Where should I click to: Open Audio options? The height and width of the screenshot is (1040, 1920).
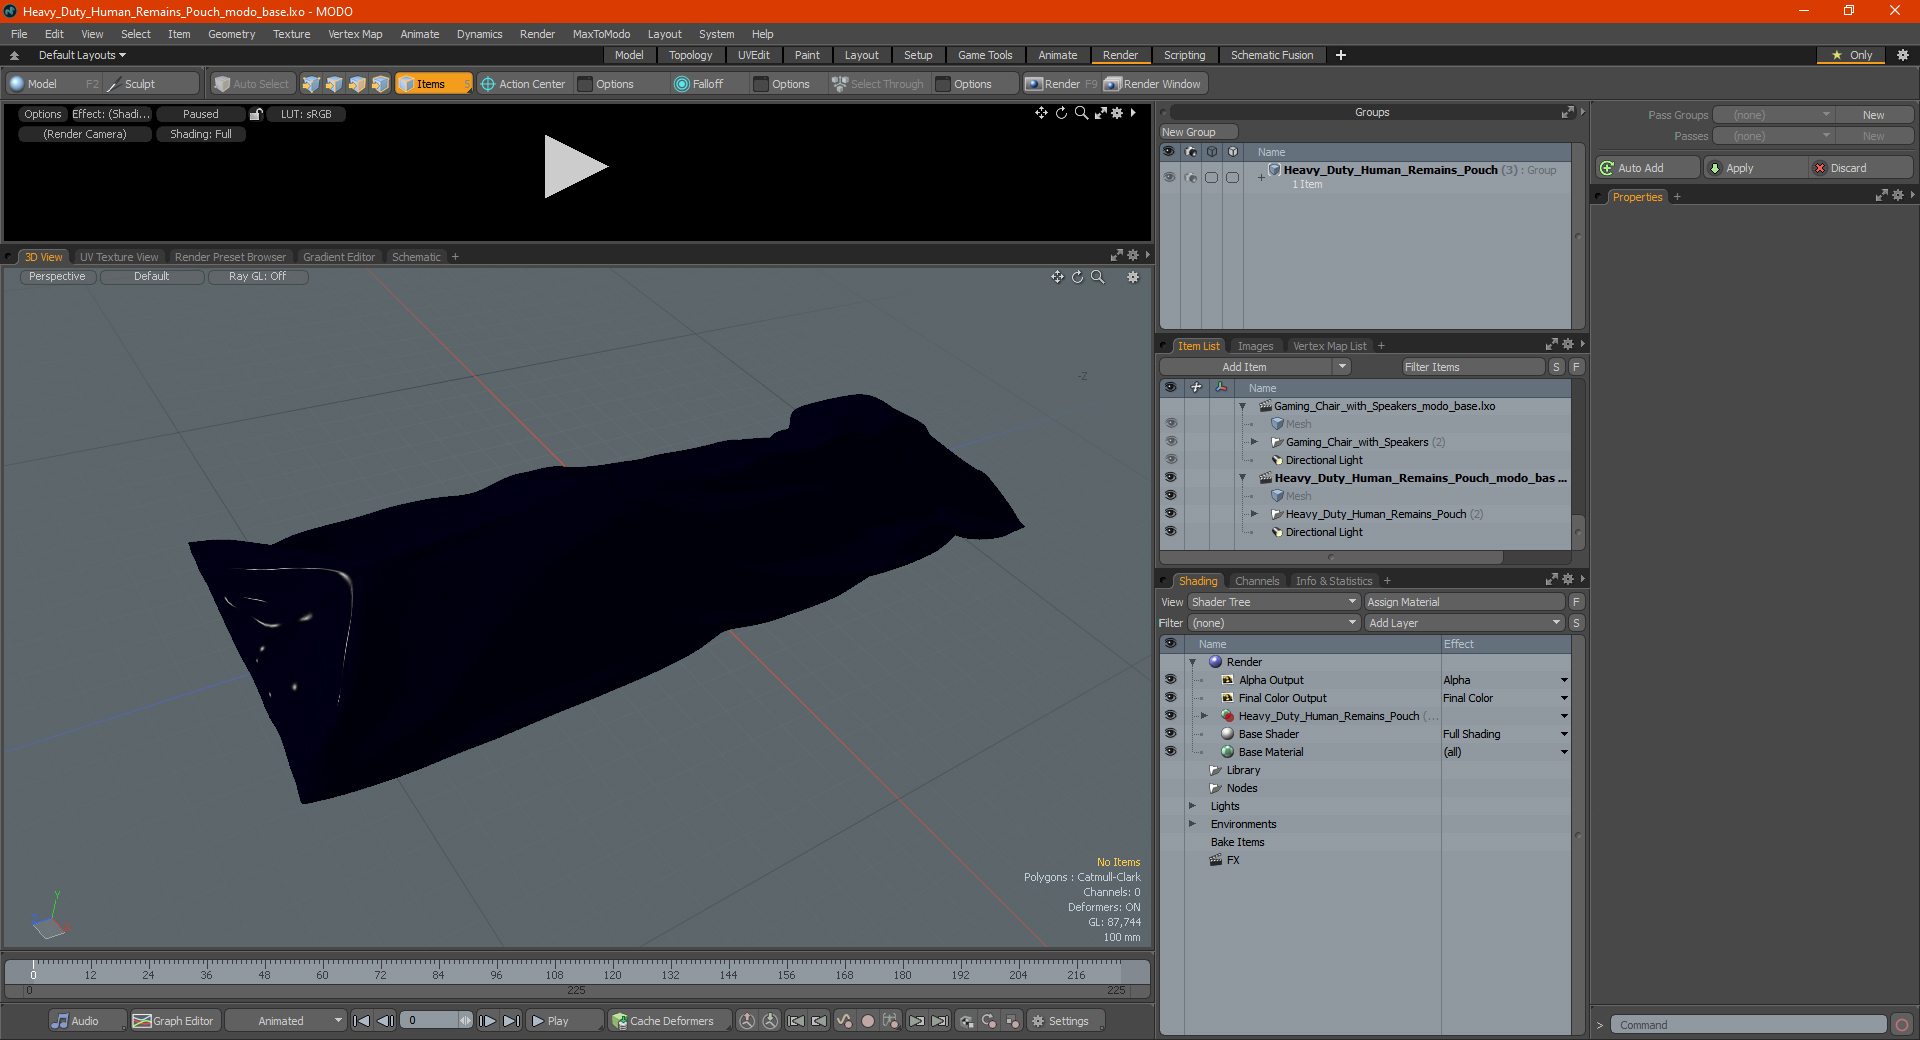(x=87, y=1021)
